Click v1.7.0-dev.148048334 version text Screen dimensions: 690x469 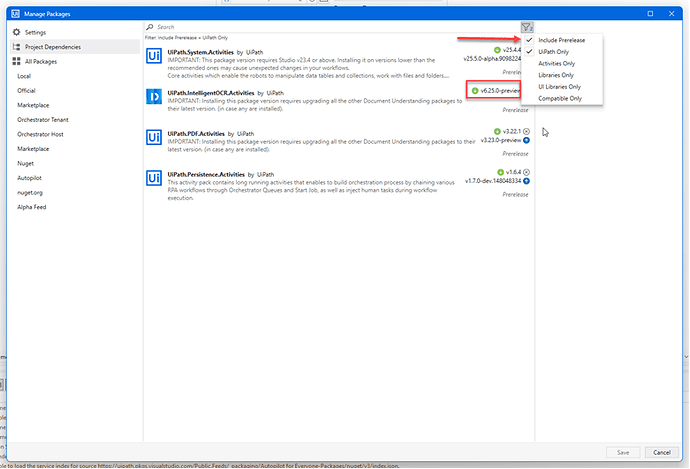tap(493, 181)
